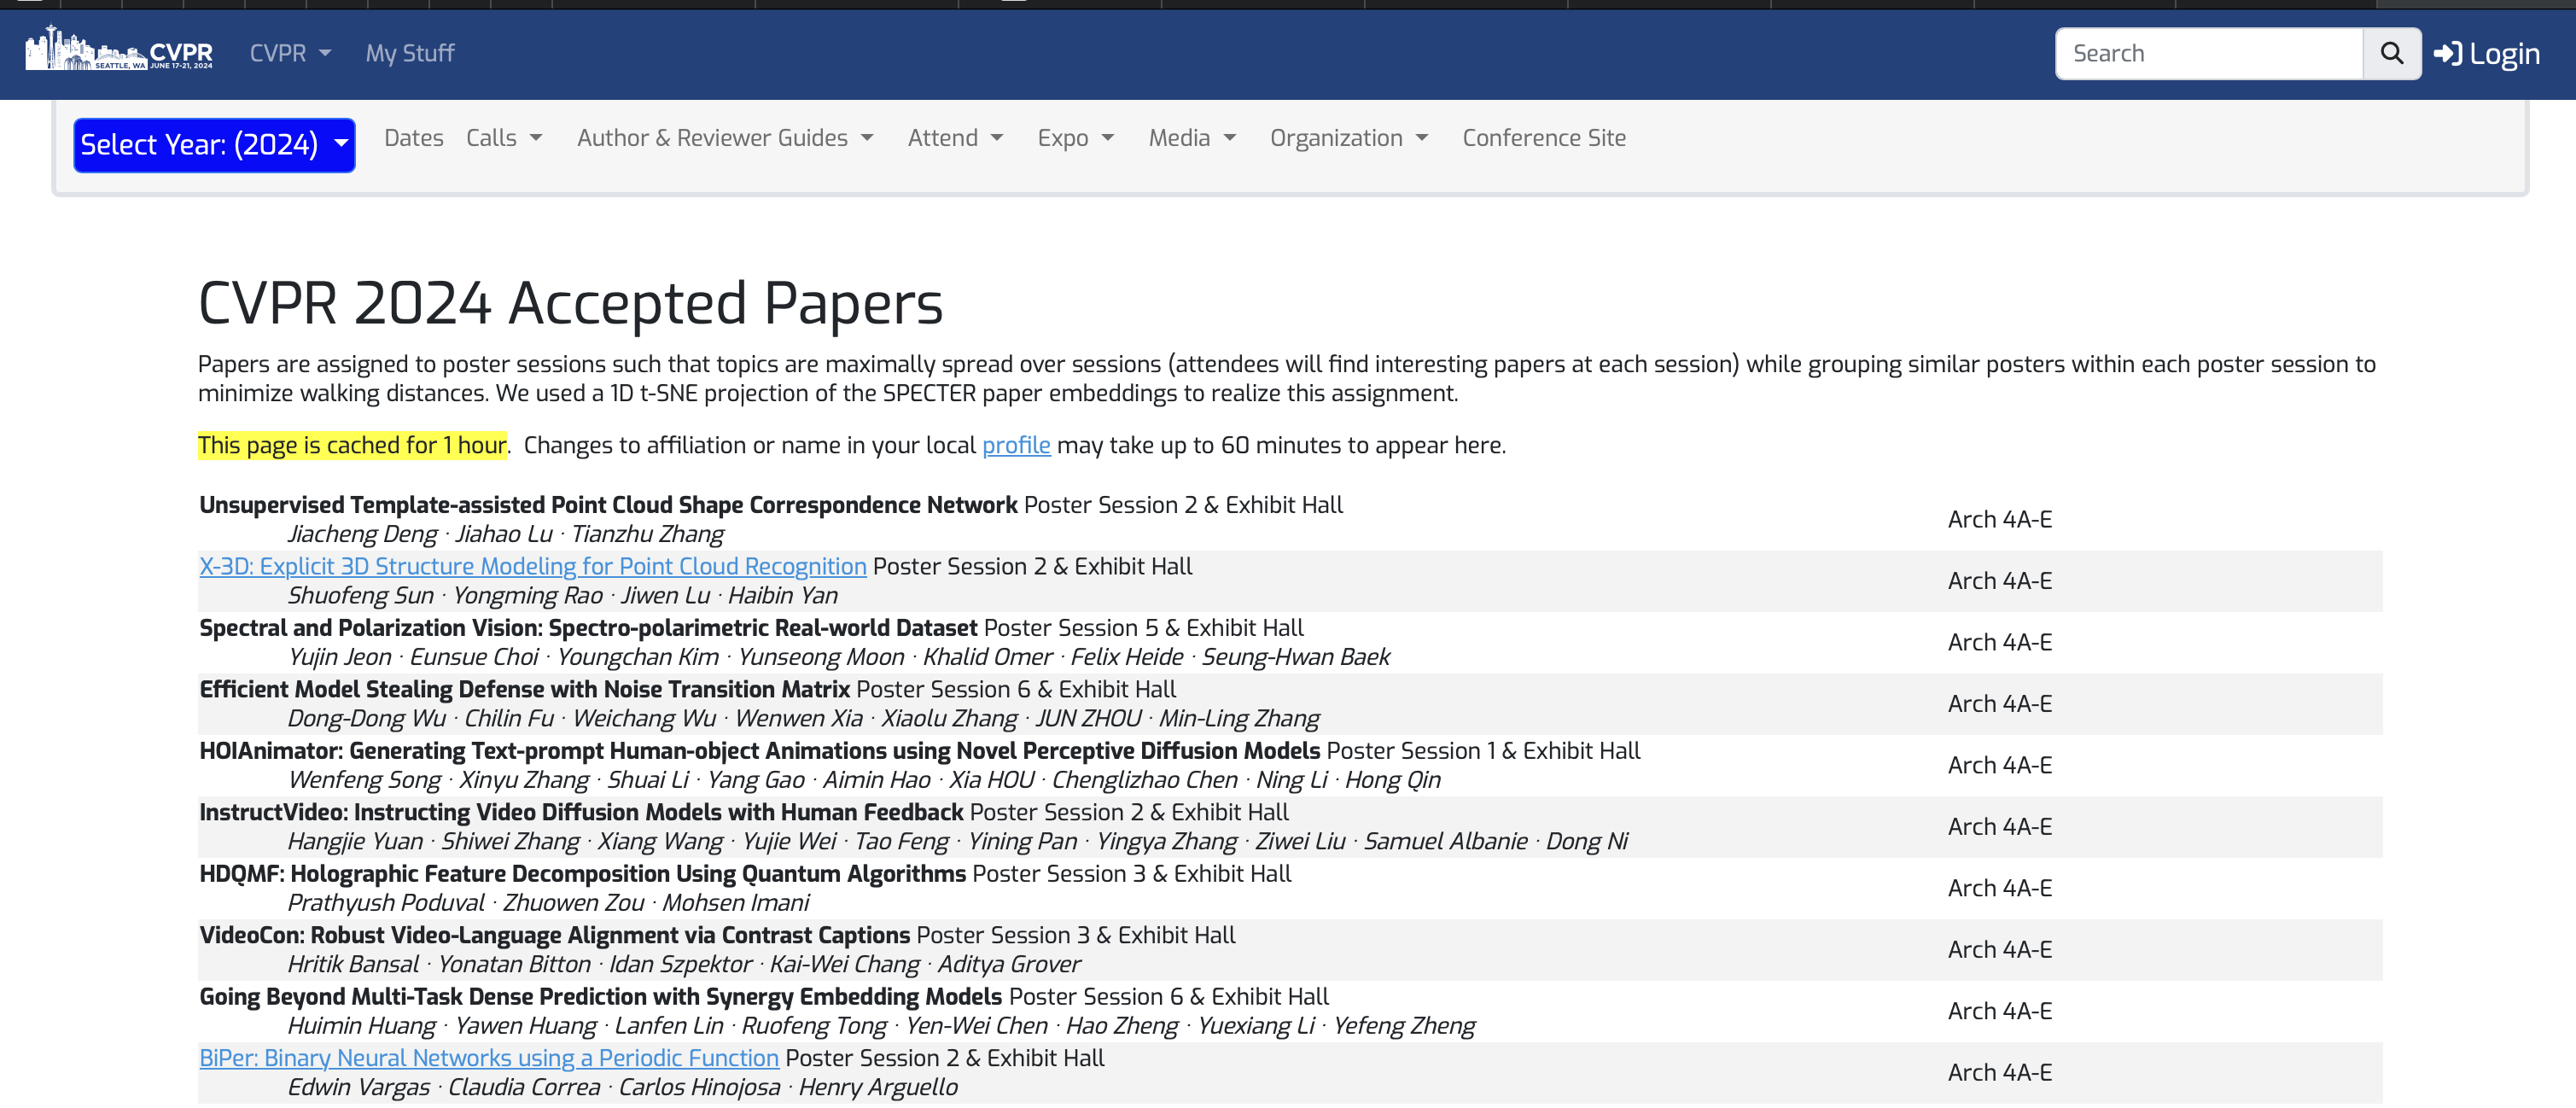Expand the Media menu
The width and height of the screenshot is (2576, 1108).
tap(1192, 138)
